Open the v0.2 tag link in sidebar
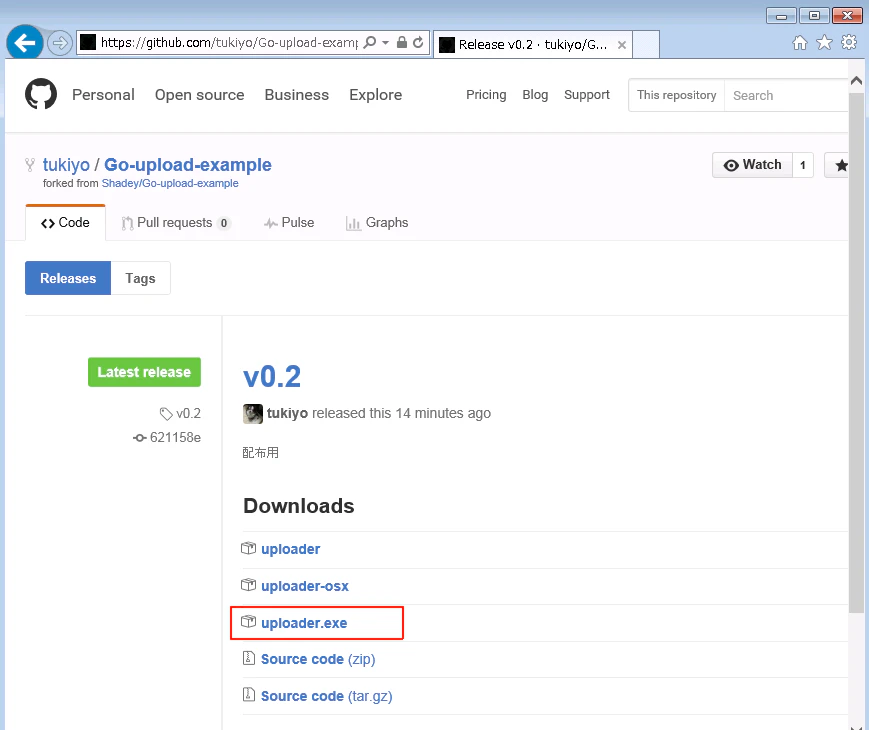Image resolution: width=869 pixels, height=730 pixels. point(181,414)
